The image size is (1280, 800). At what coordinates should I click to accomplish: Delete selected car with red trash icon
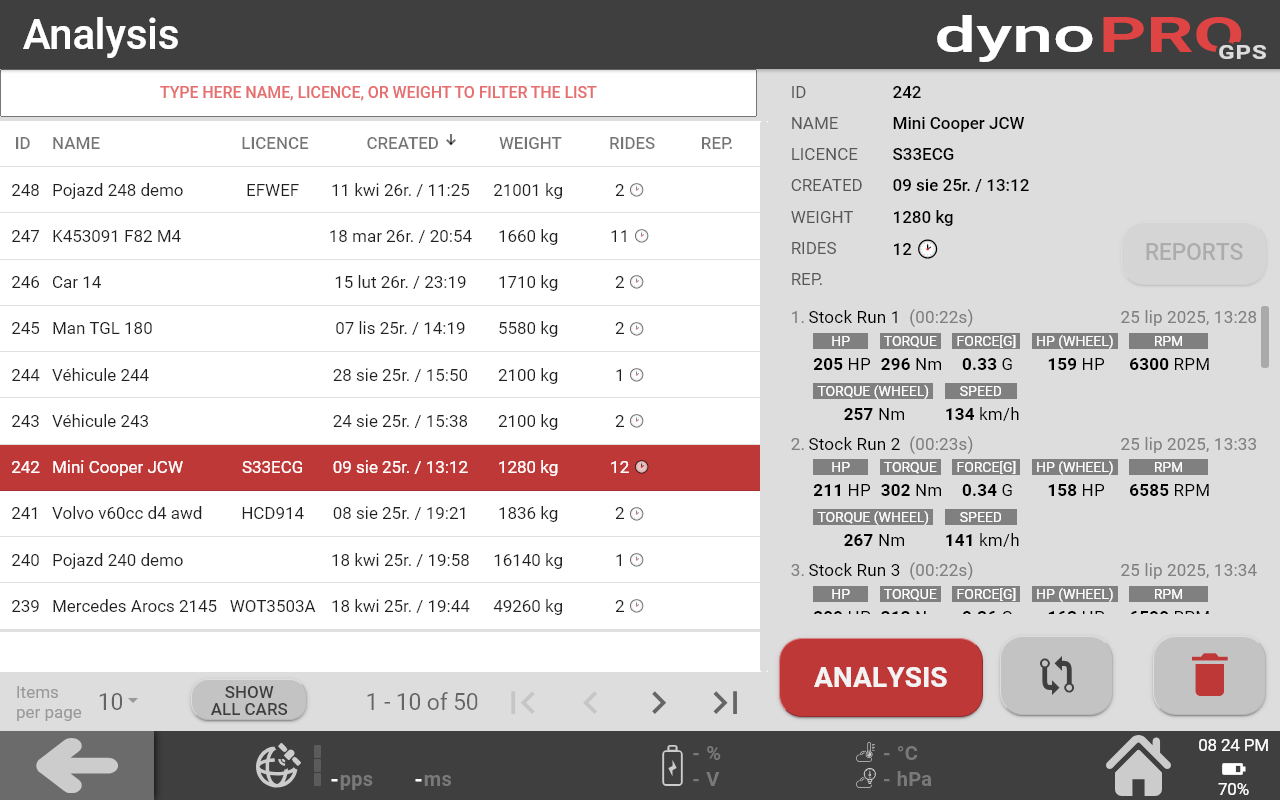pyautogui.click(x=1209, y=676)
